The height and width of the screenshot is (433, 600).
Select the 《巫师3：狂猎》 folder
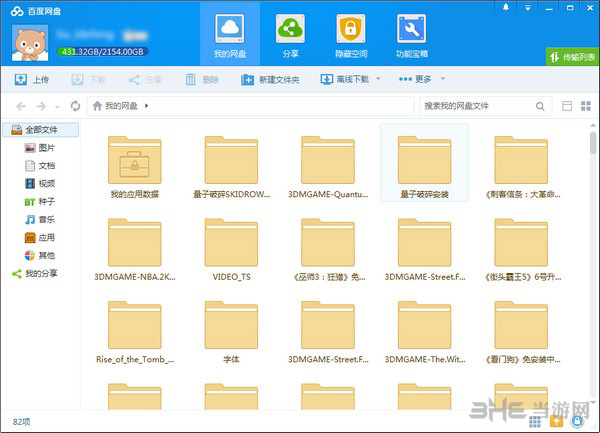point(328,250)
